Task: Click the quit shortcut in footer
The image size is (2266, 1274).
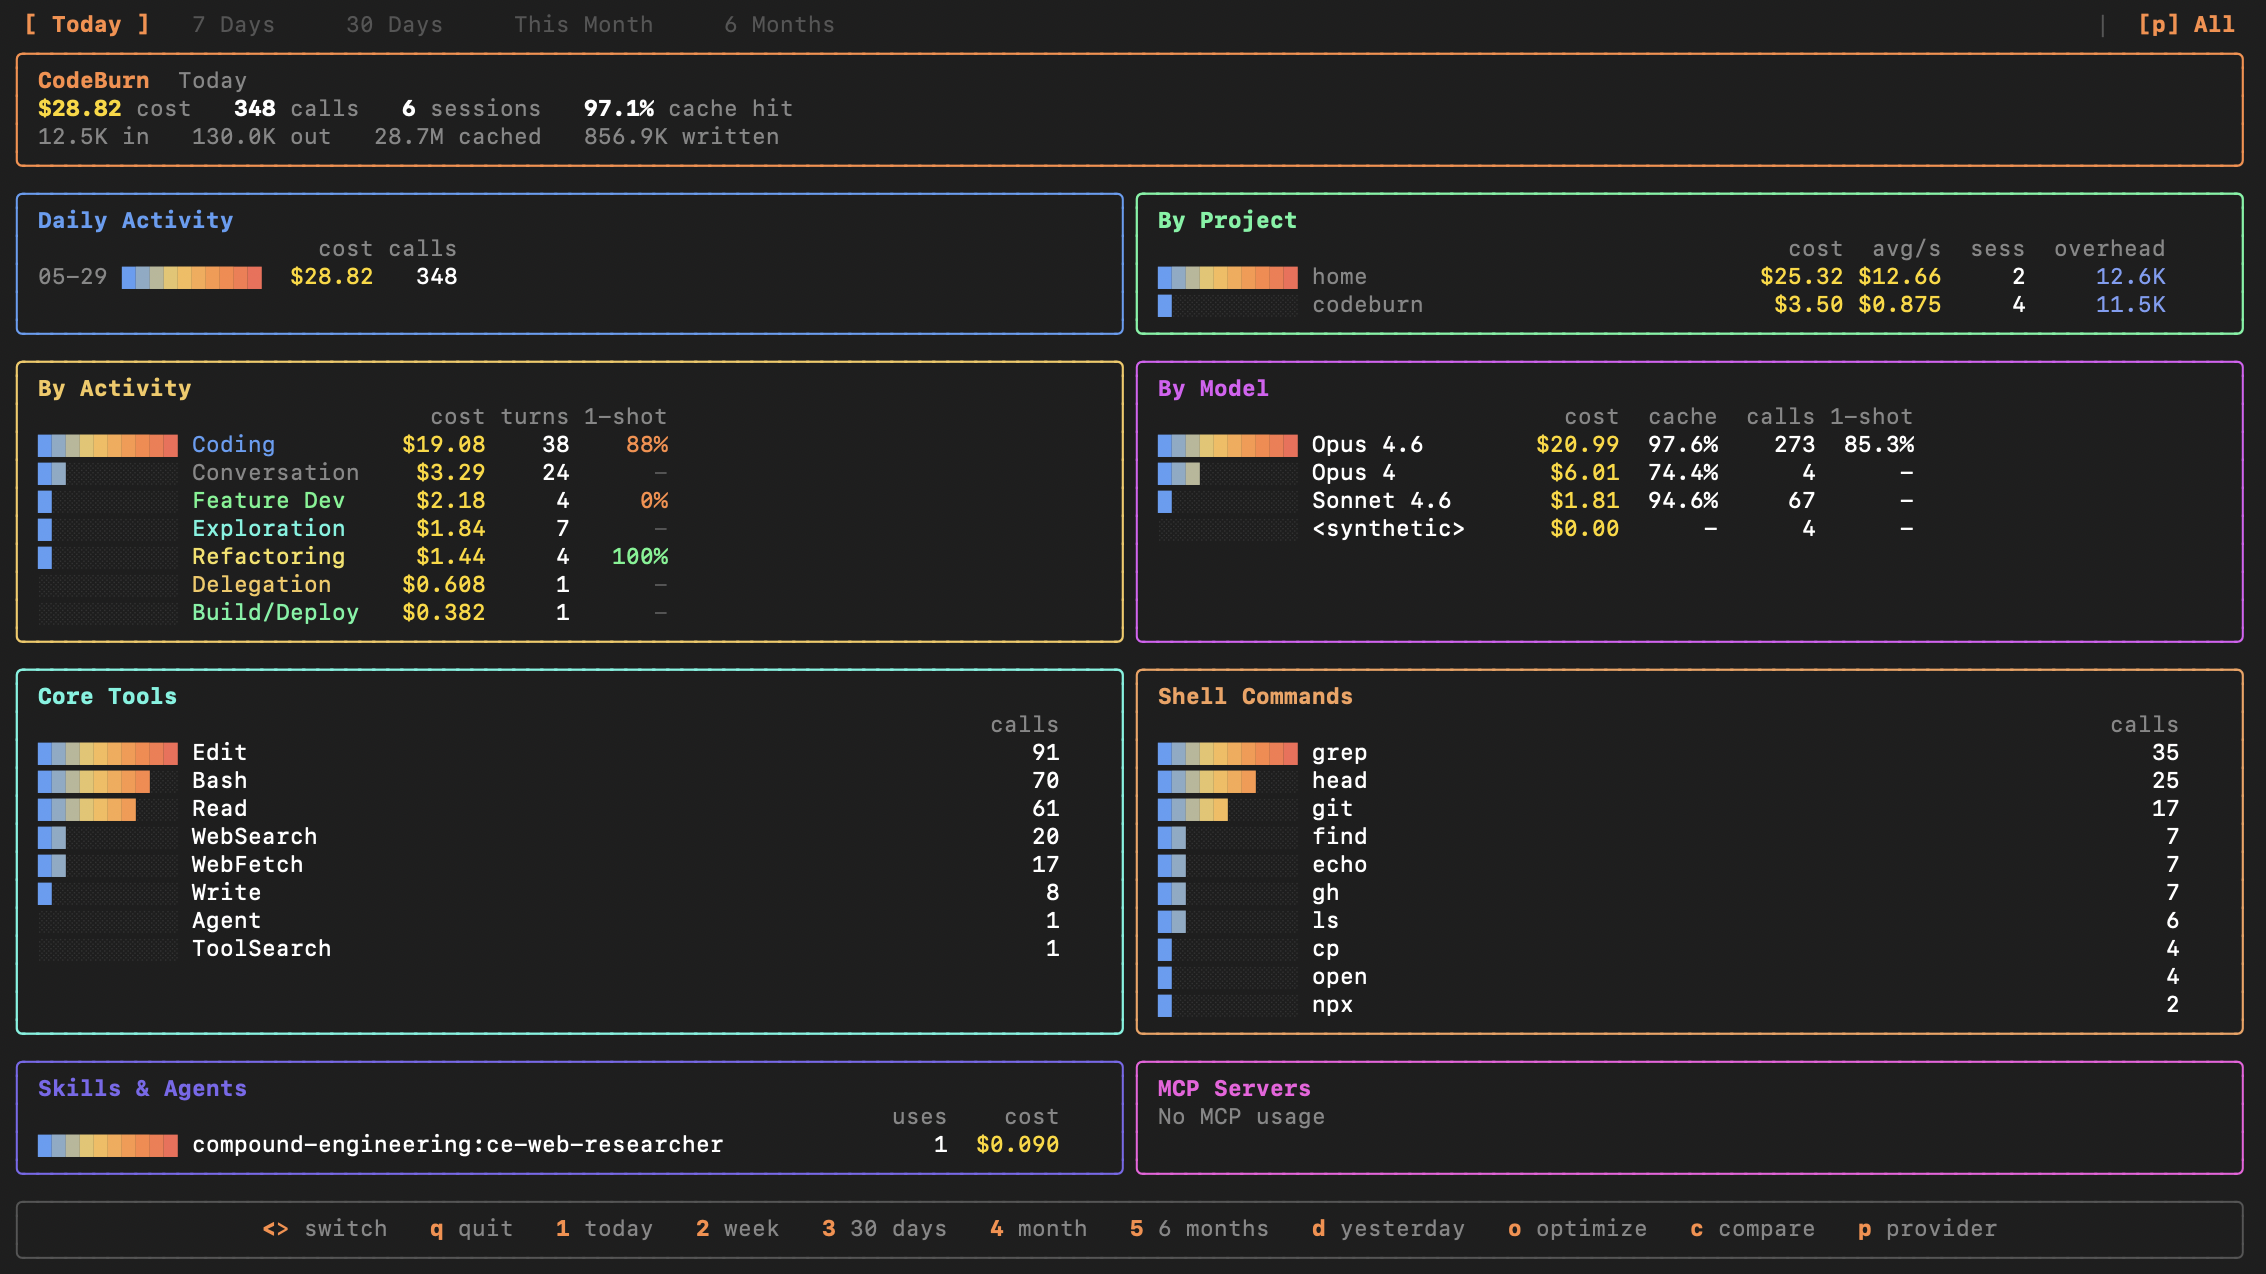Action: [x=471, y=1228]
